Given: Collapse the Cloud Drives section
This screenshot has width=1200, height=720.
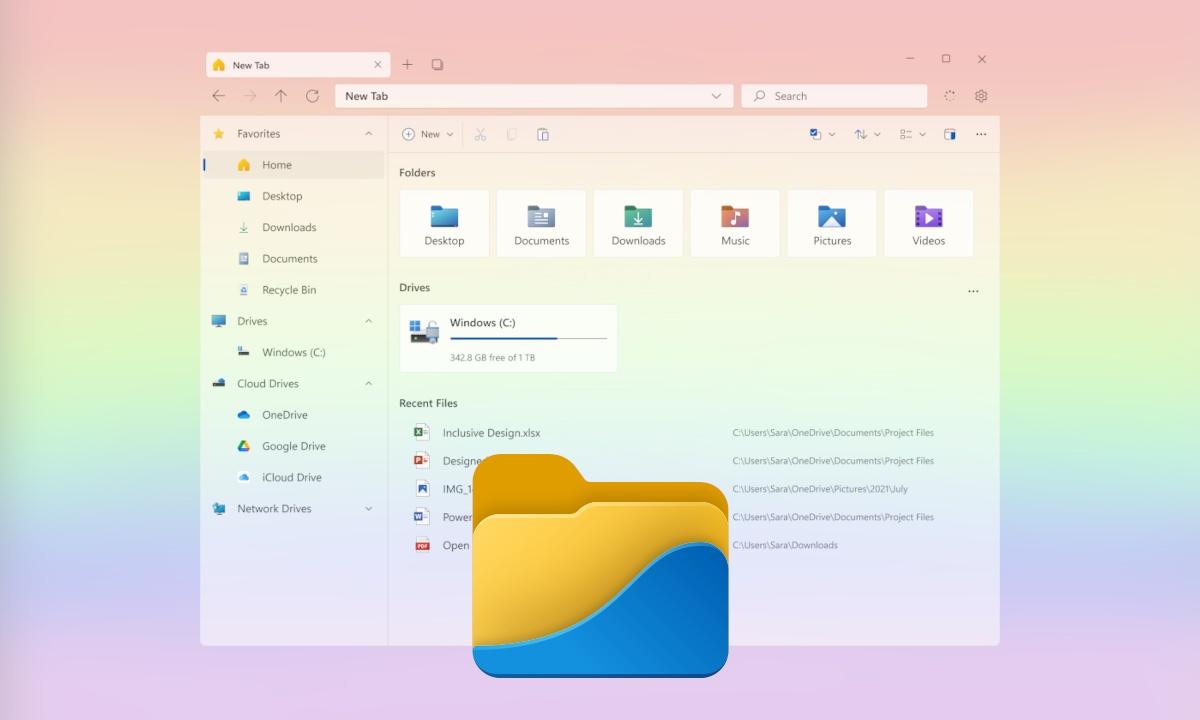Looking at the screenshot, I should point(368,383).
